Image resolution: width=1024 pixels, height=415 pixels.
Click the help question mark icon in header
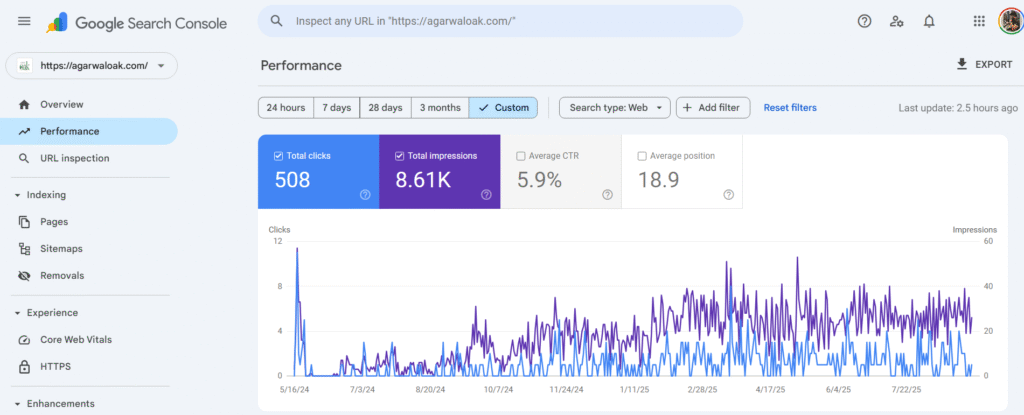click(865, 21)
